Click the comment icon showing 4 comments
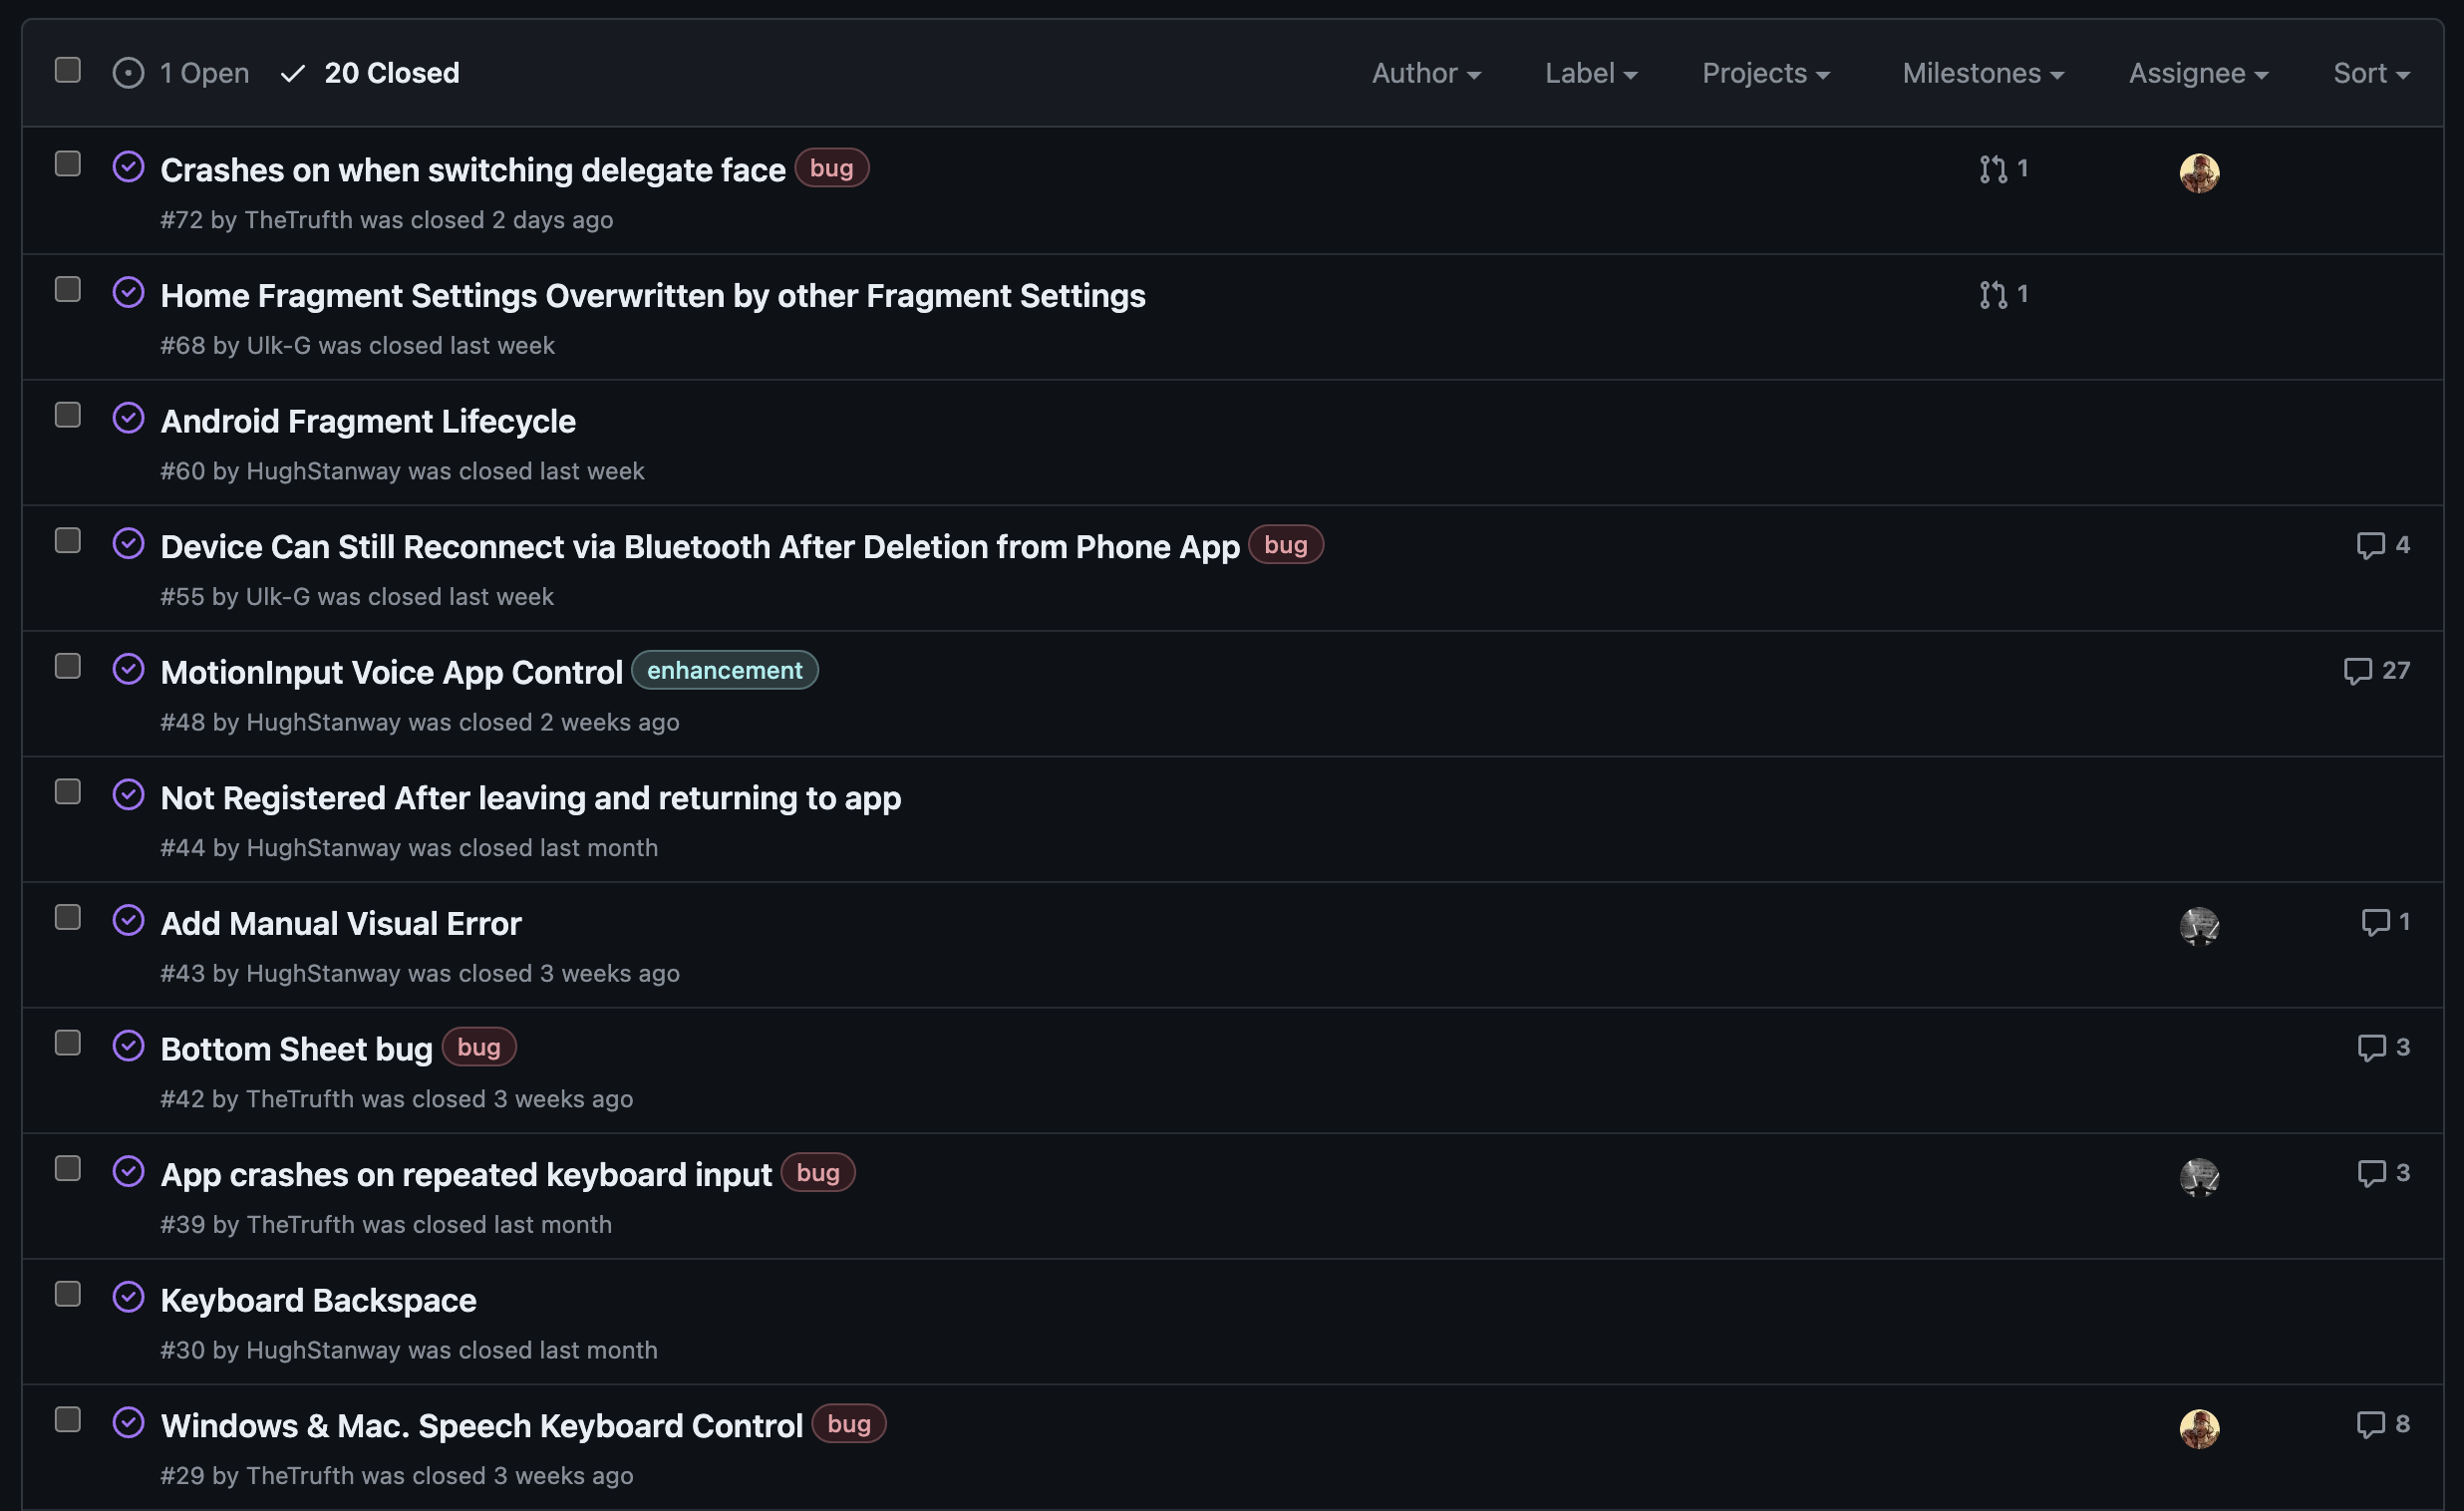The width and height of the screenshot is (2464, 1511). click(x=2370, y=546)
